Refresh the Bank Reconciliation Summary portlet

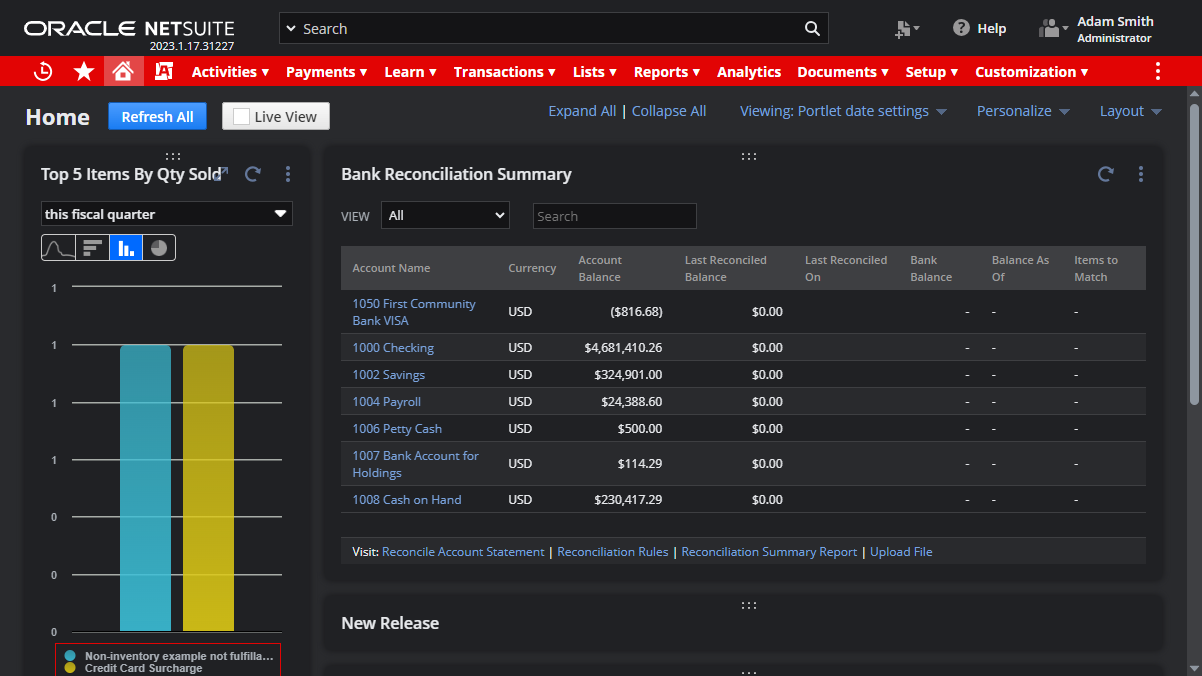1105,174
